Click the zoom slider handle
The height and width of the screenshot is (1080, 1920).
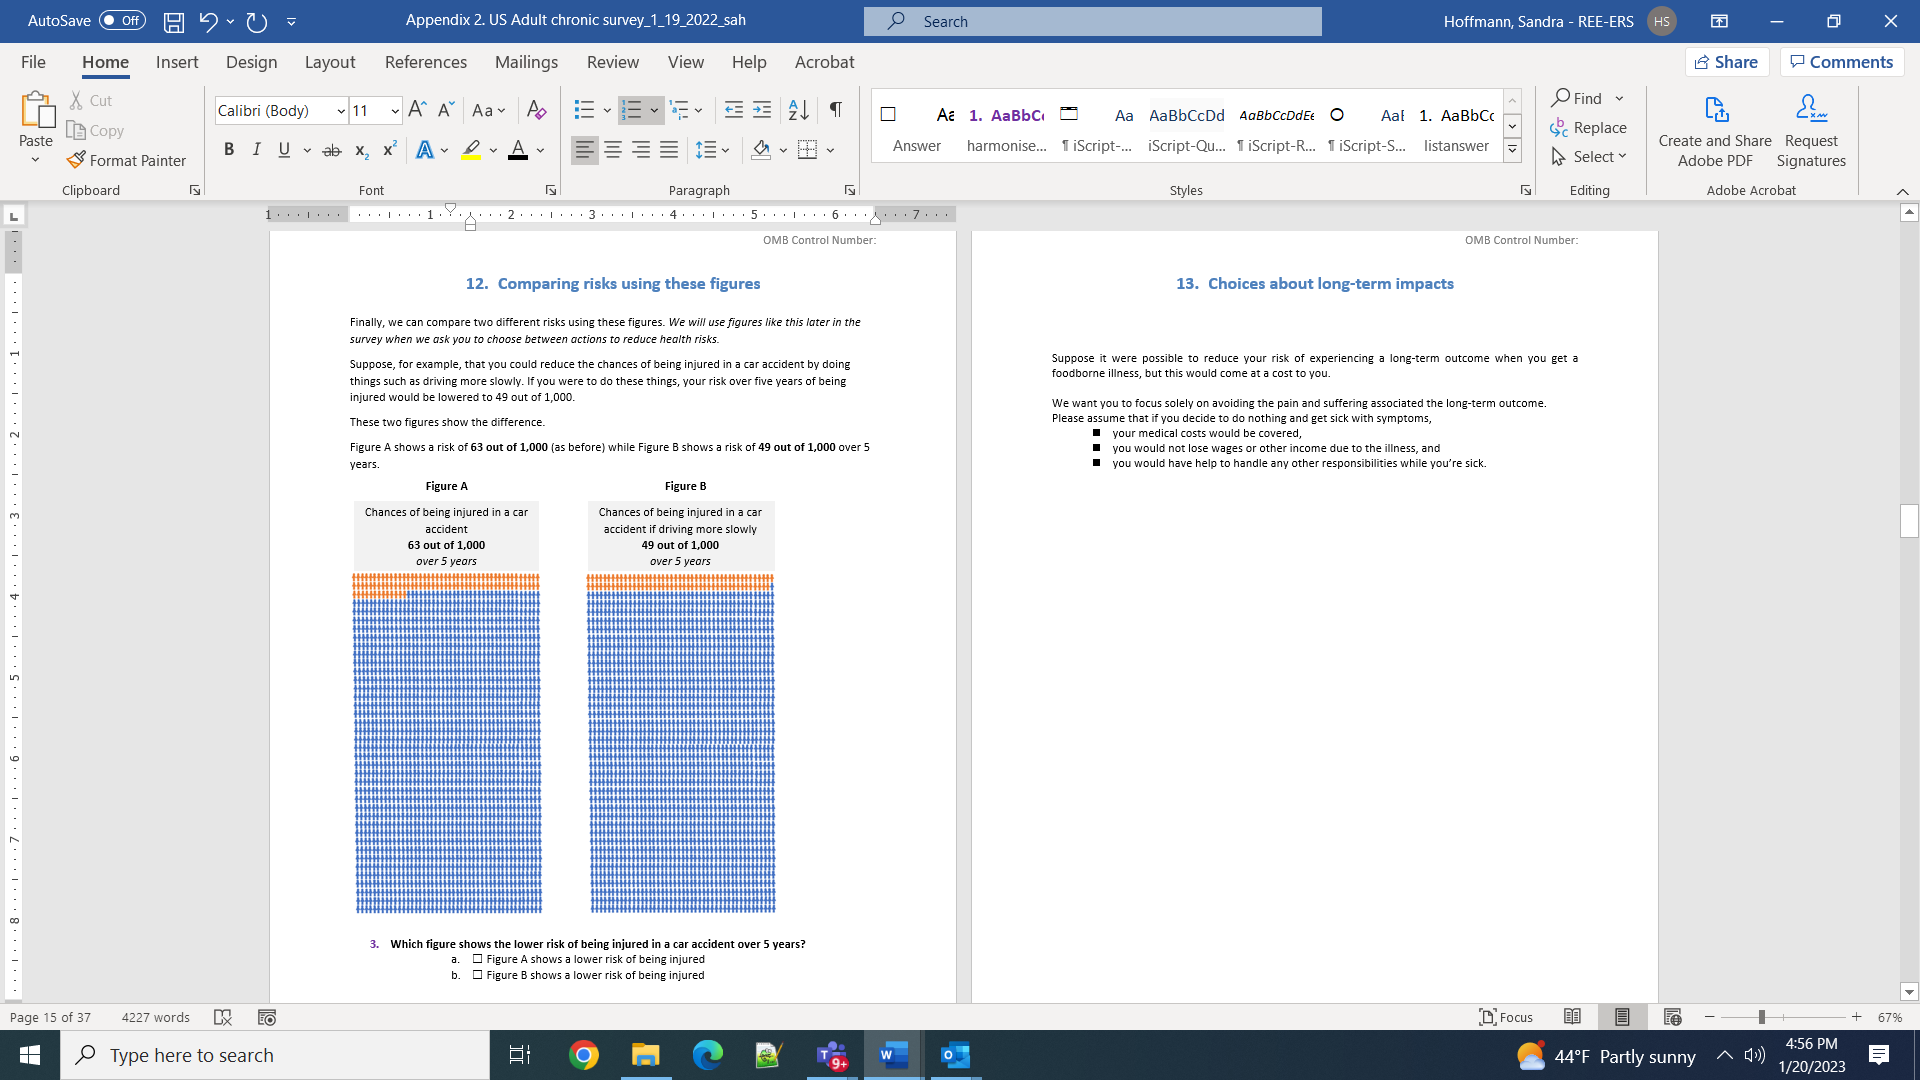(x=1761, y=1017)
